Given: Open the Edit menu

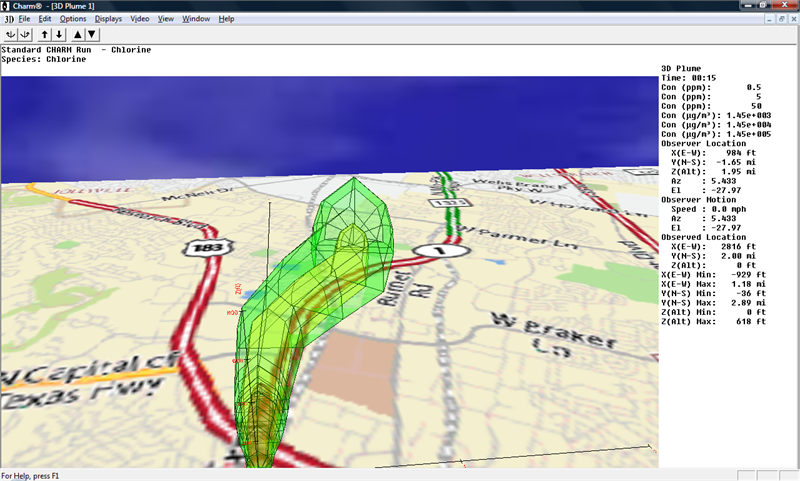Looking at the screenshot, I should pyautogui.click(x=46, y=19).
